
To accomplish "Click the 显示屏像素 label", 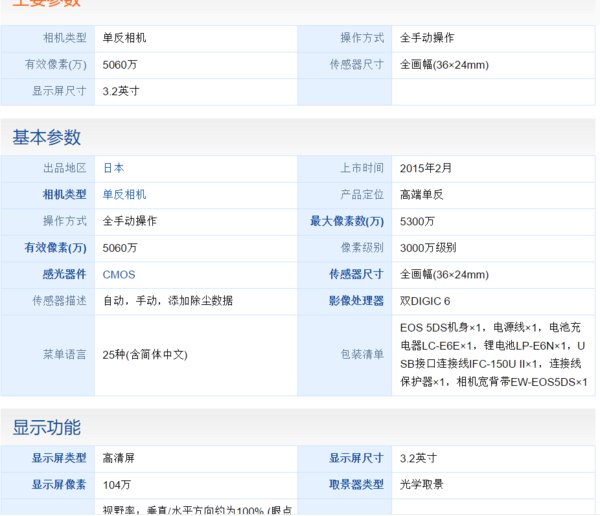I will coord(59,485).
